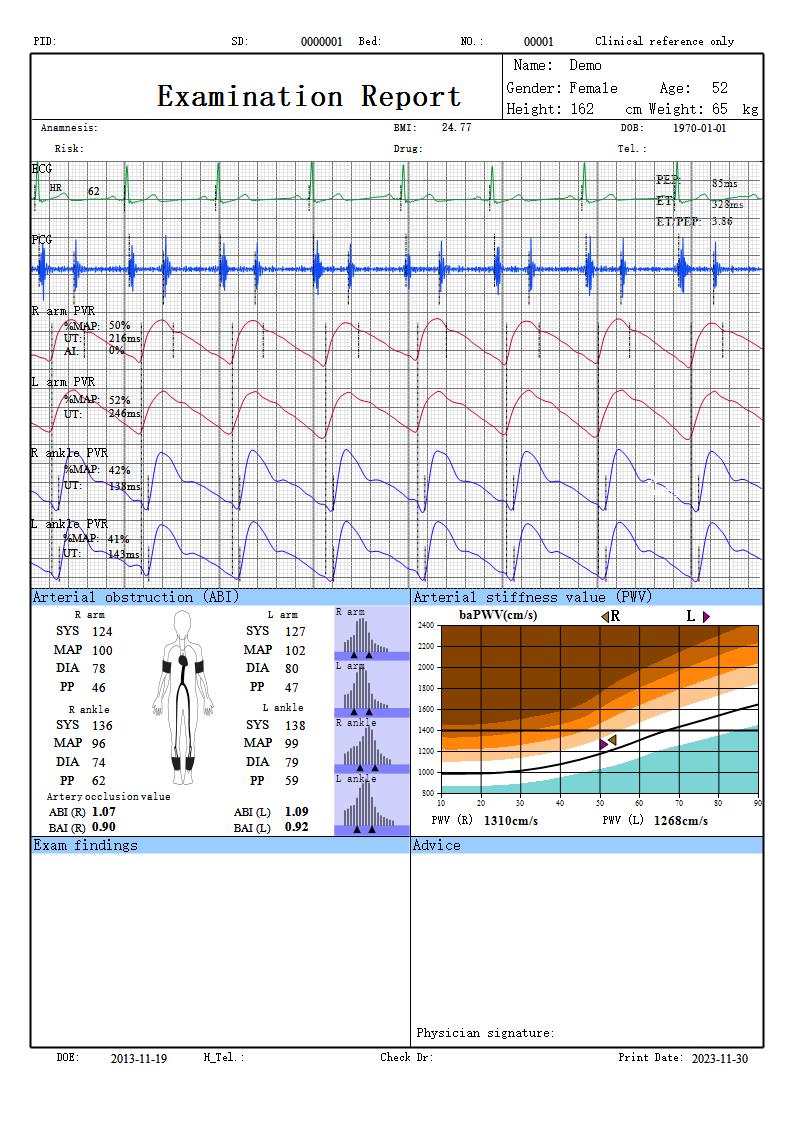Click the orange R data marker on chart

click(x=612, y=740)
